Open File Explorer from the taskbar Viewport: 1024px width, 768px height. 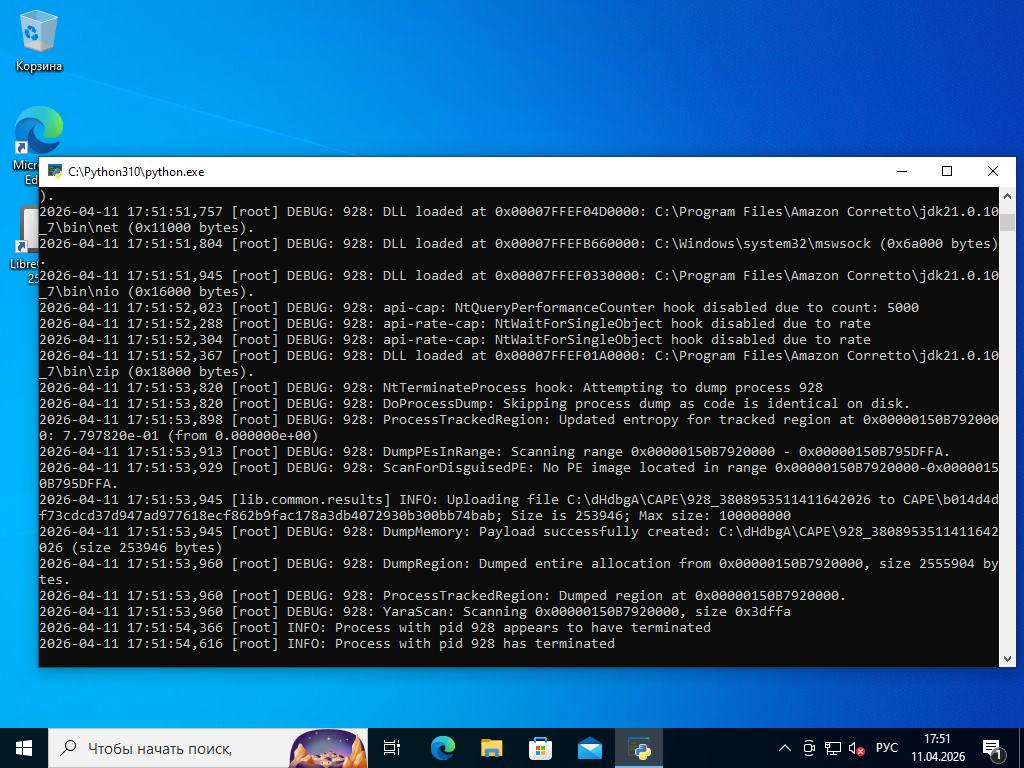(x=491, y=748)
